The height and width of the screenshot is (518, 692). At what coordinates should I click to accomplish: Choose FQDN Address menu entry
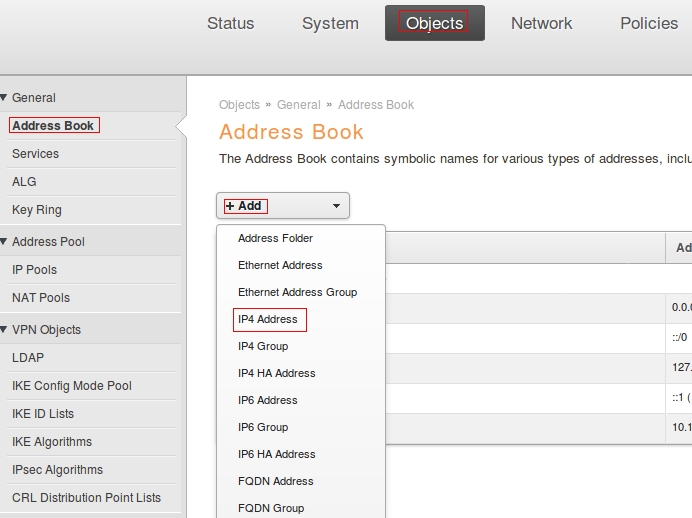click(275, 481)
